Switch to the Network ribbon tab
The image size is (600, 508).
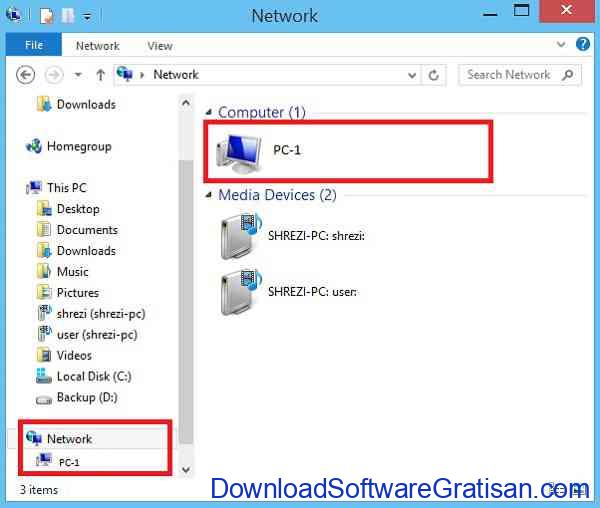pos(98,46)
